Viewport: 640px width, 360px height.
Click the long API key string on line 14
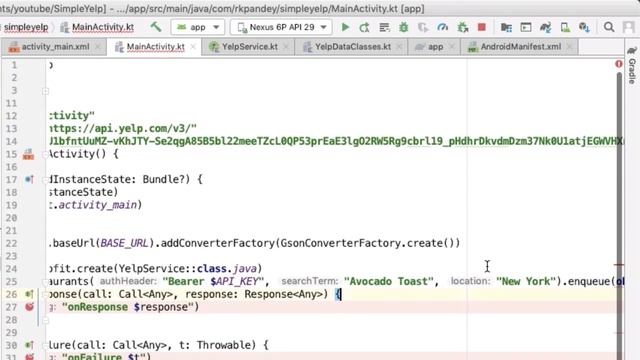(x=335, y=141)
